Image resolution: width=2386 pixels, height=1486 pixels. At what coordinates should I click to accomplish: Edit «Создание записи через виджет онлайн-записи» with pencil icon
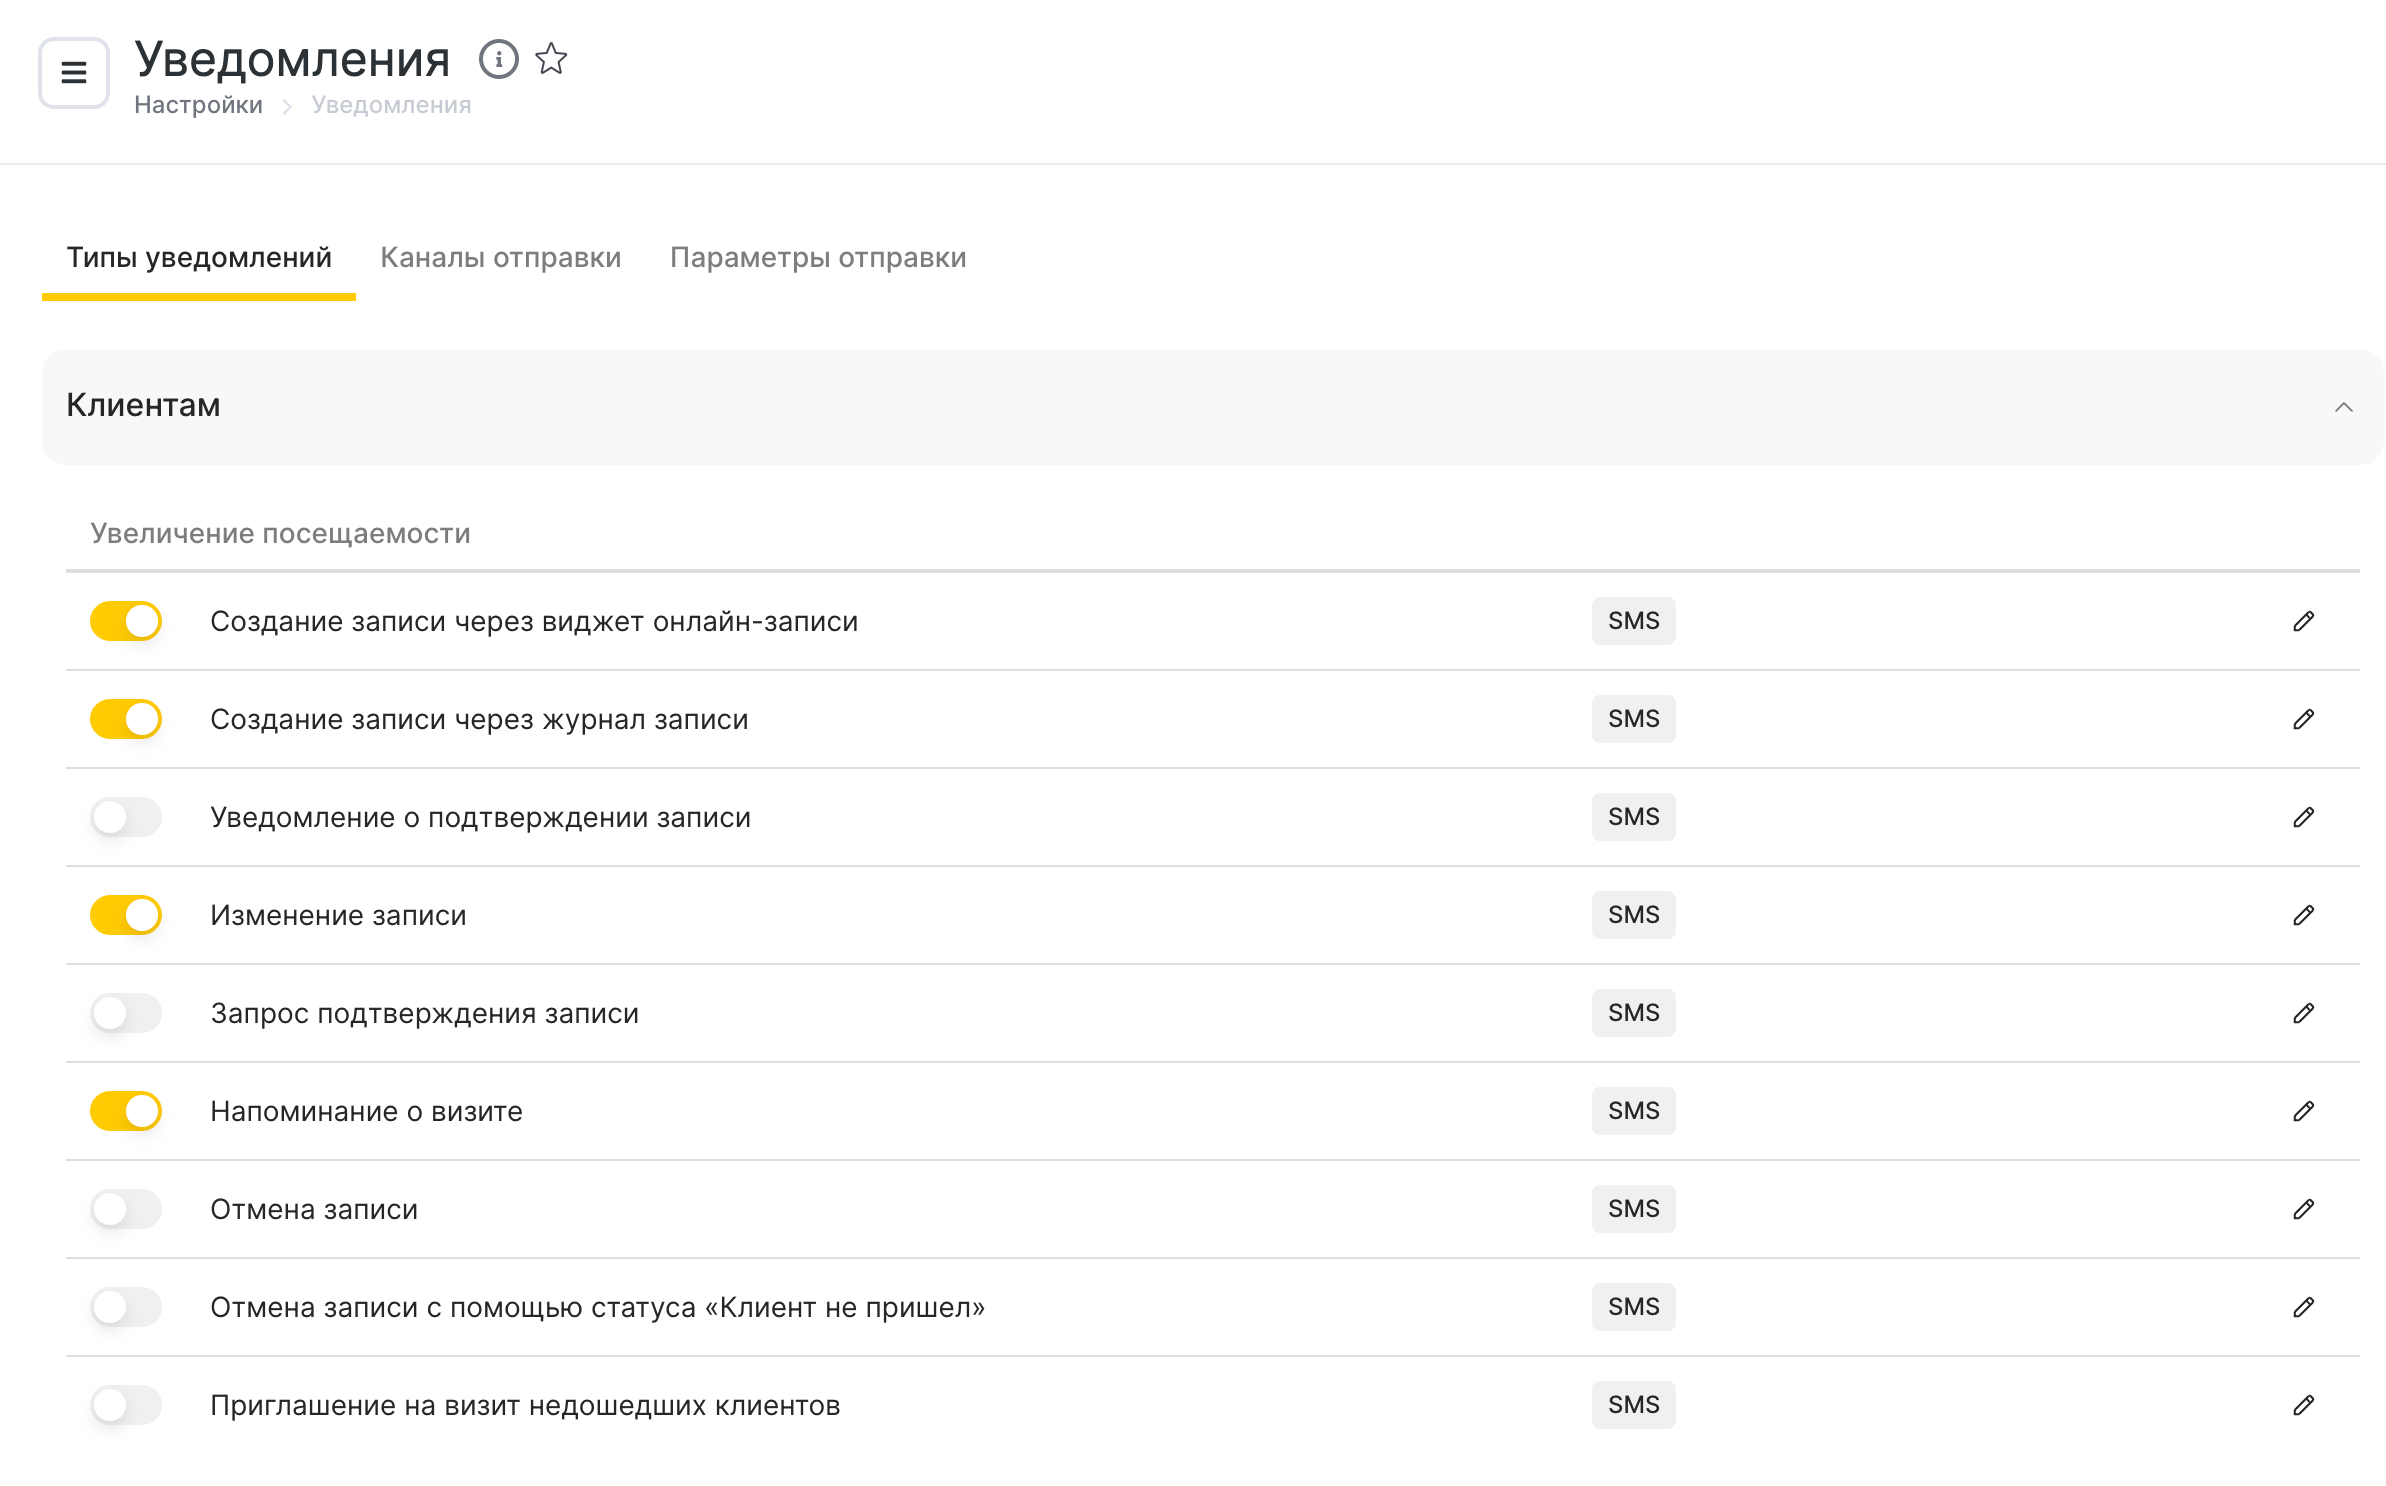[x=2303, y=621]
